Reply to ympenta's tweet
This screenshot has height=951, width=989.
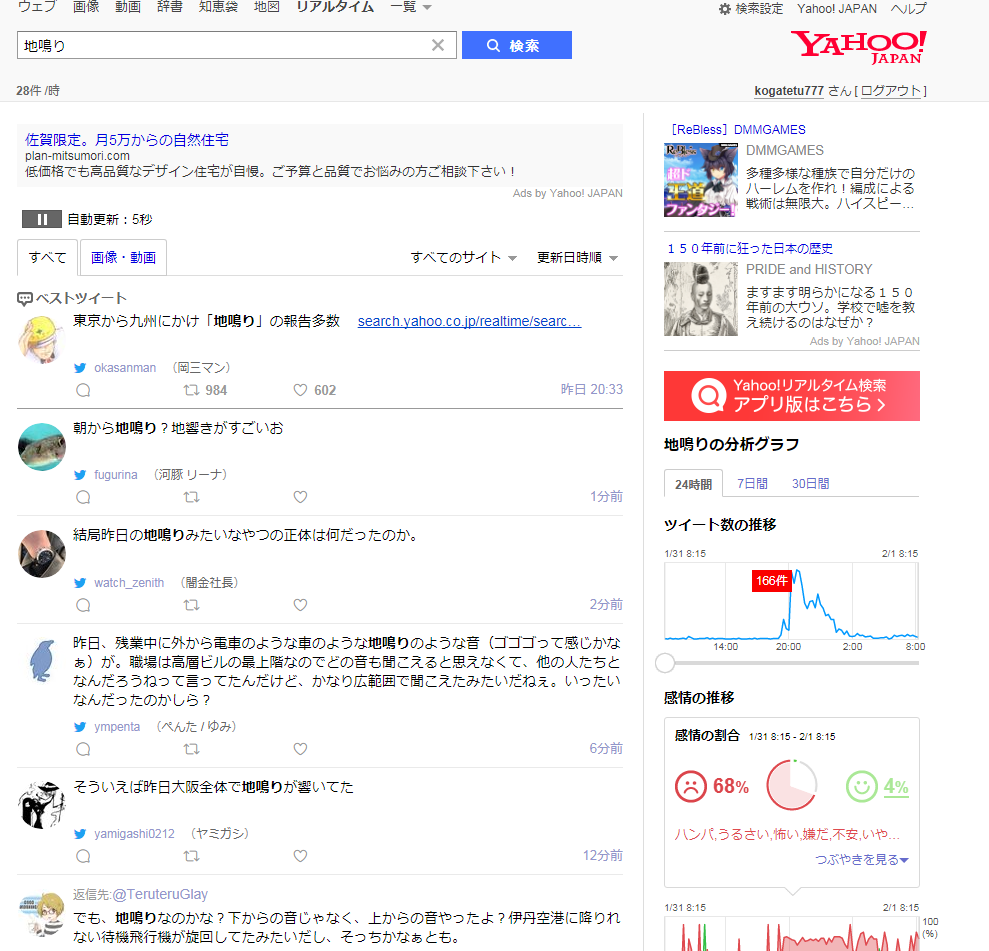tap(83, 749)
